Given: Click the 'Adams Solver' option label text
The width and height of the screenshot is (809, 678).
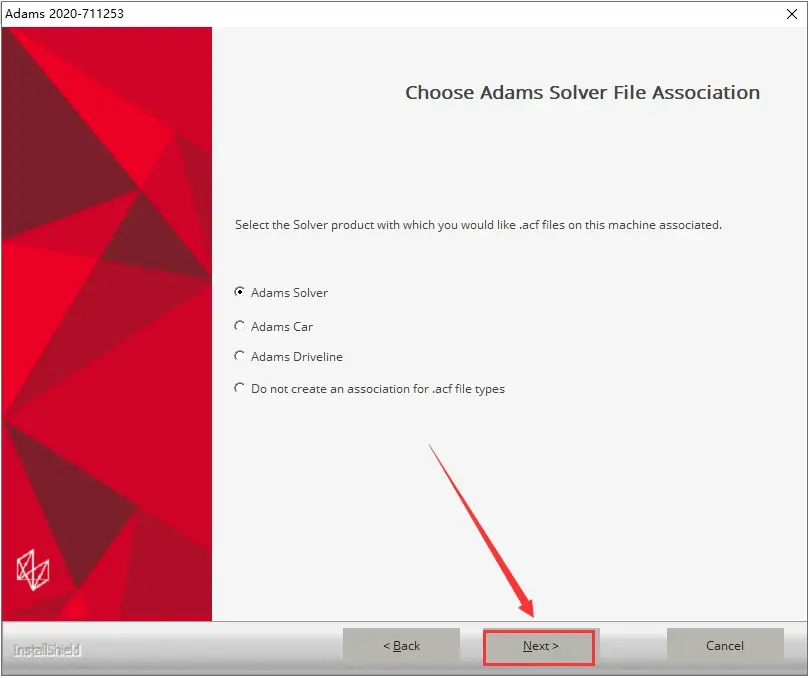Looking at the screenshot, I should point(289,293).
